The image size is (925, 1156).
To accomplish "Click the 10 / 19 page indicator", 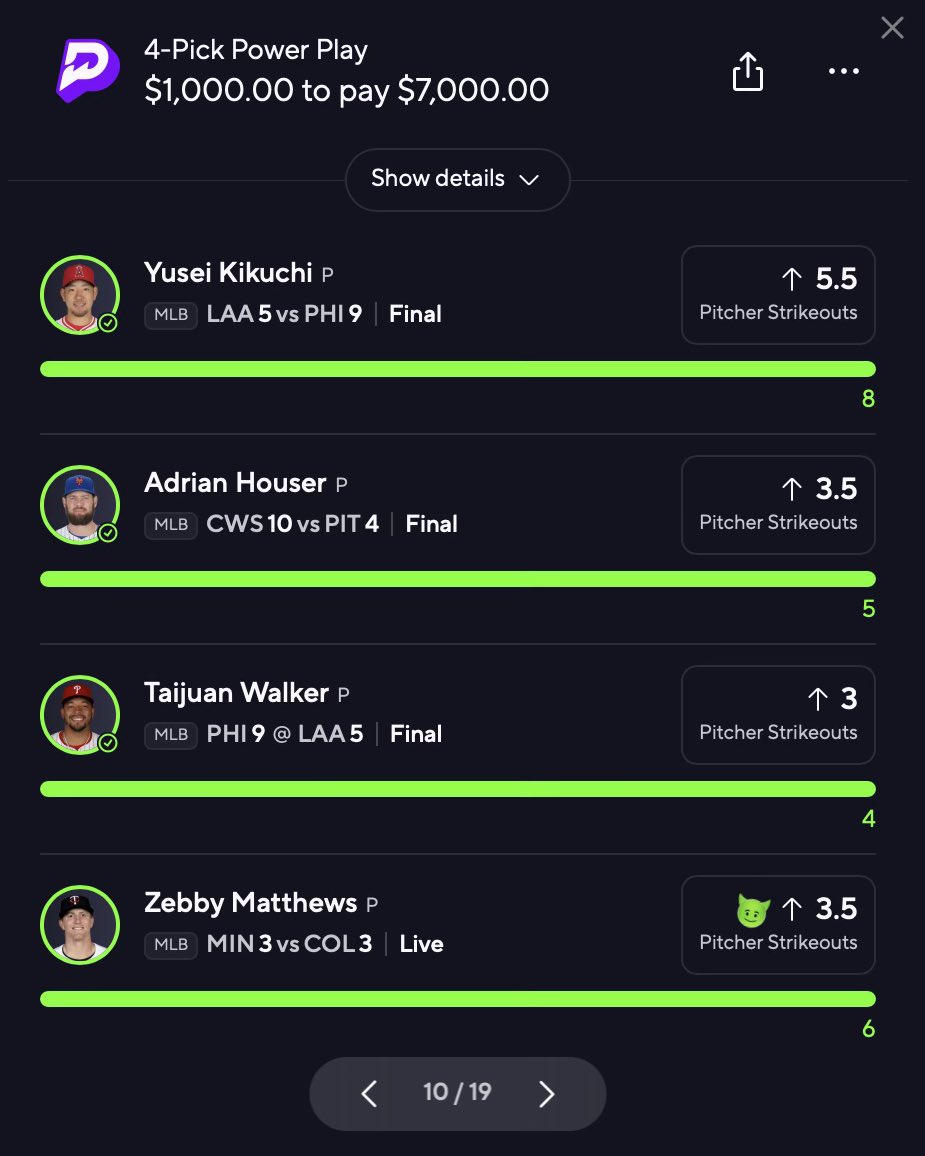I will click(x=457, y=1092).
